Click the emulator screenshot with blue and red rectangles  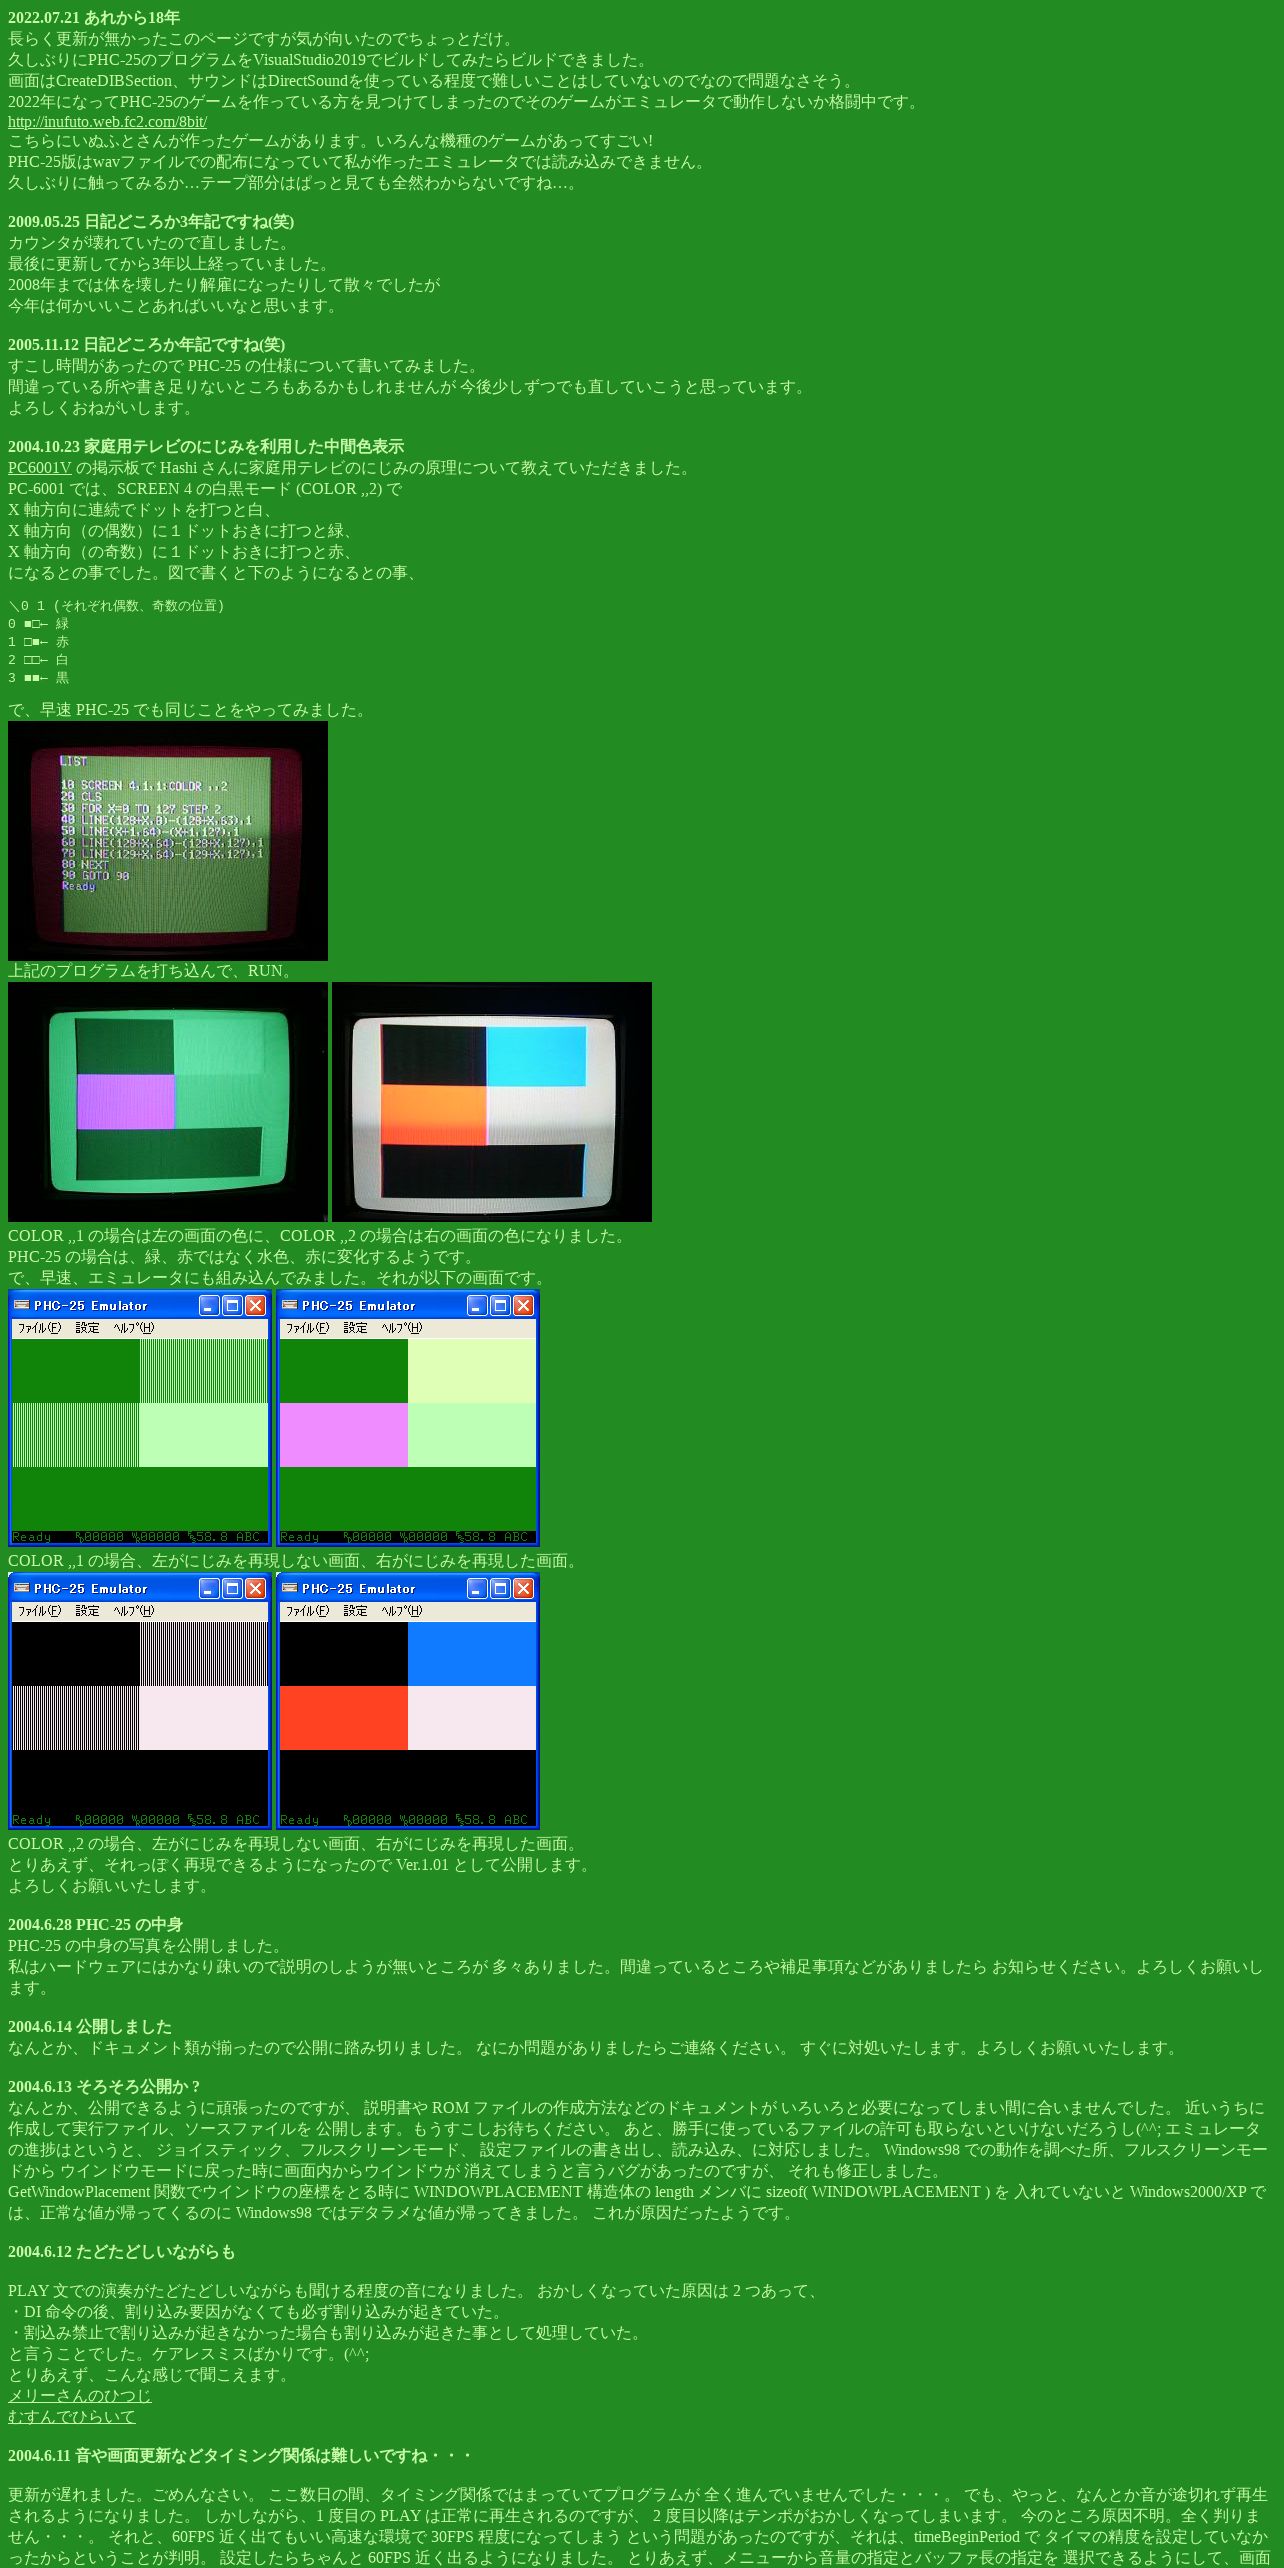408,1702
